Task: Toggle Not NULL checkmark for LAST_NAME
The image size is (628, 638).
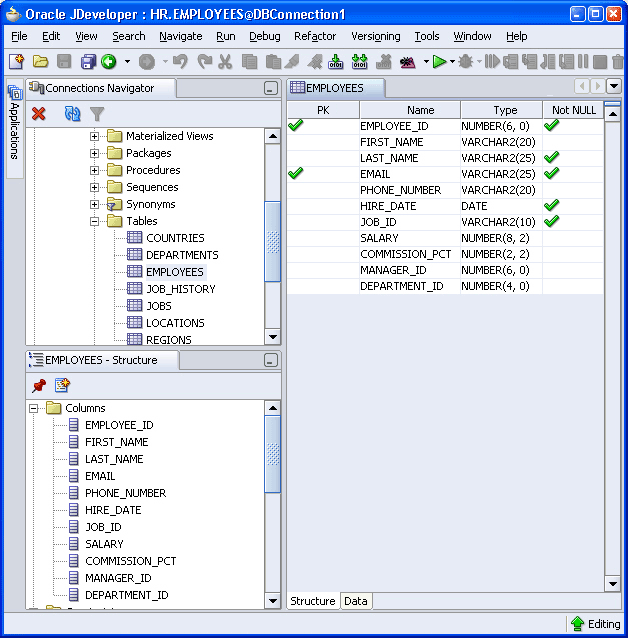Action: pyautogui.click(x=551, y=157)
